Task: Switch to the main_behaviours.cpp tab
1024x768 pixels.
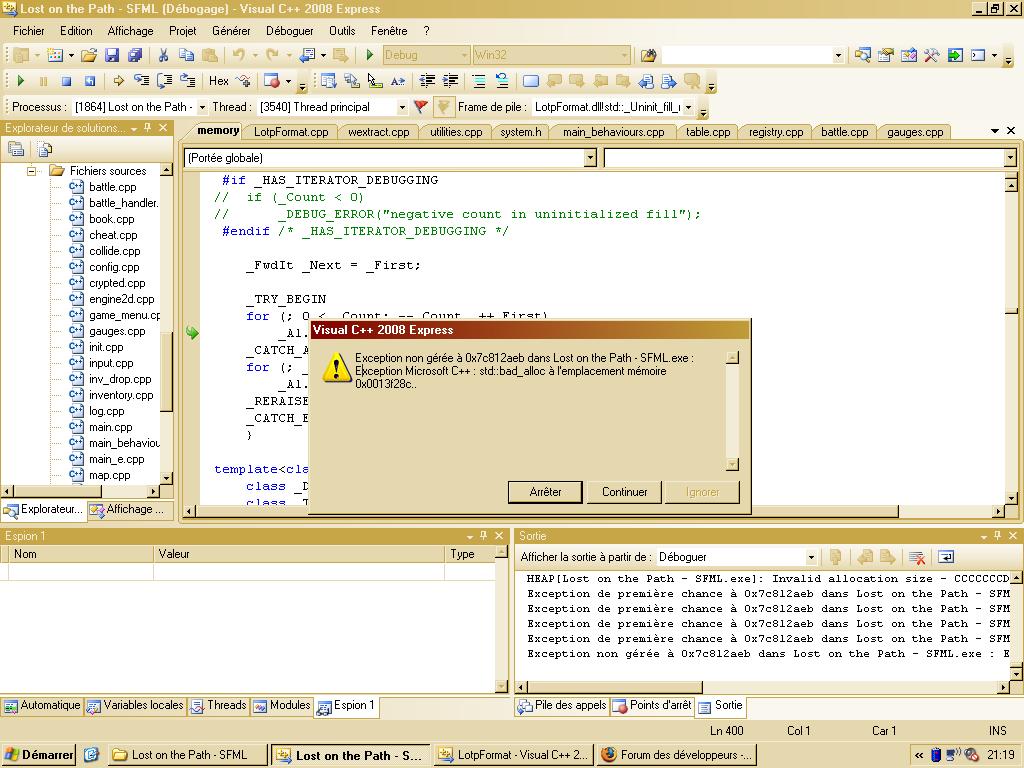Action: tap(614, 132)
